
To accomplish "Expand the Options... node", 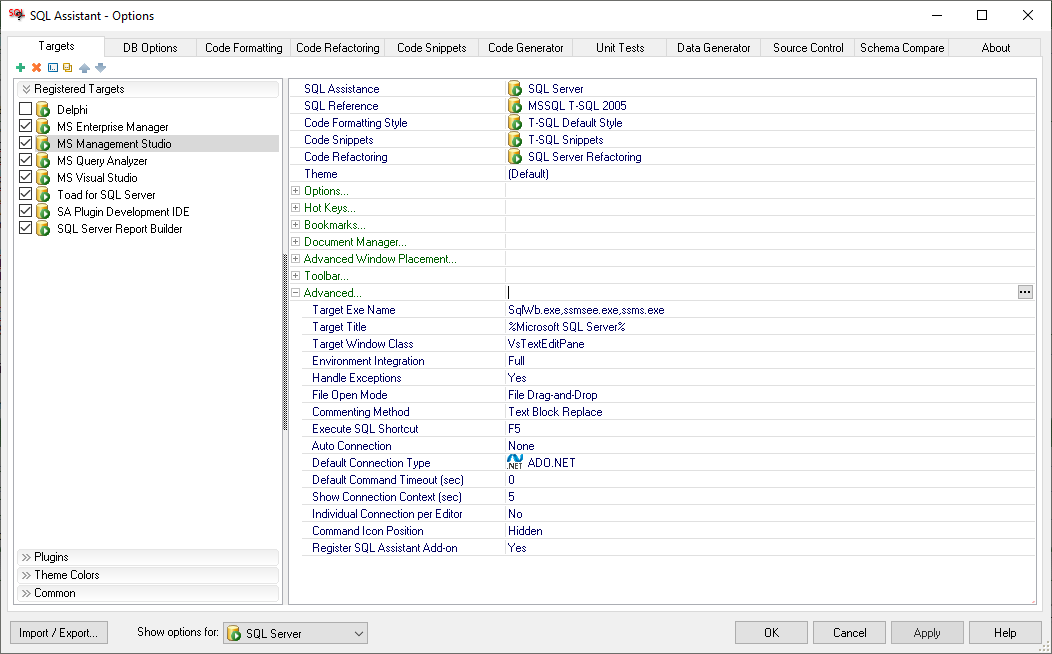I will [x=295, y=190].
